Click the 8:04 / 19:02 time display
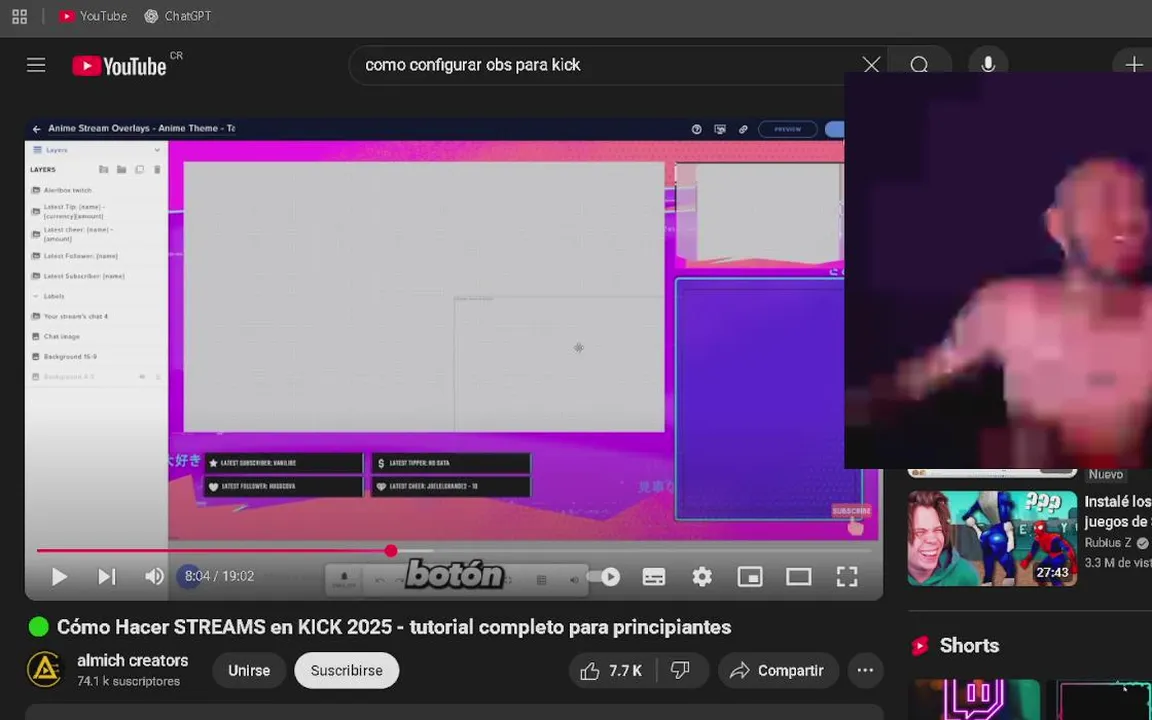This screenshot has width=1152, height=720. pyautogui.click(x=220, y=577)
